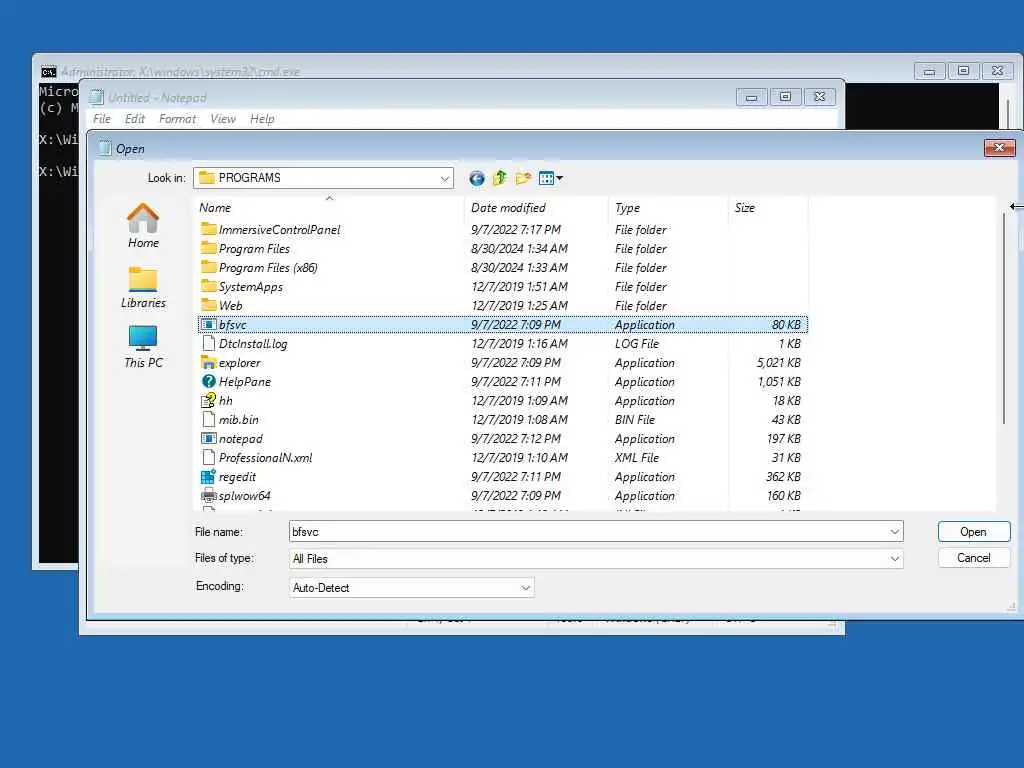
Task: Minimize the Notepad window
Action: pos(752,97)
